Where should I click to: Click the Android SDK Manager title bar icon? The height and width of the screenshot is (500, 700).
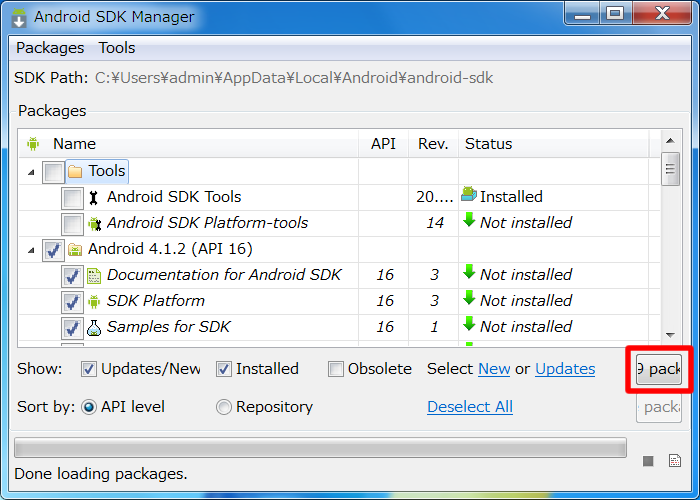coord(19,17)
